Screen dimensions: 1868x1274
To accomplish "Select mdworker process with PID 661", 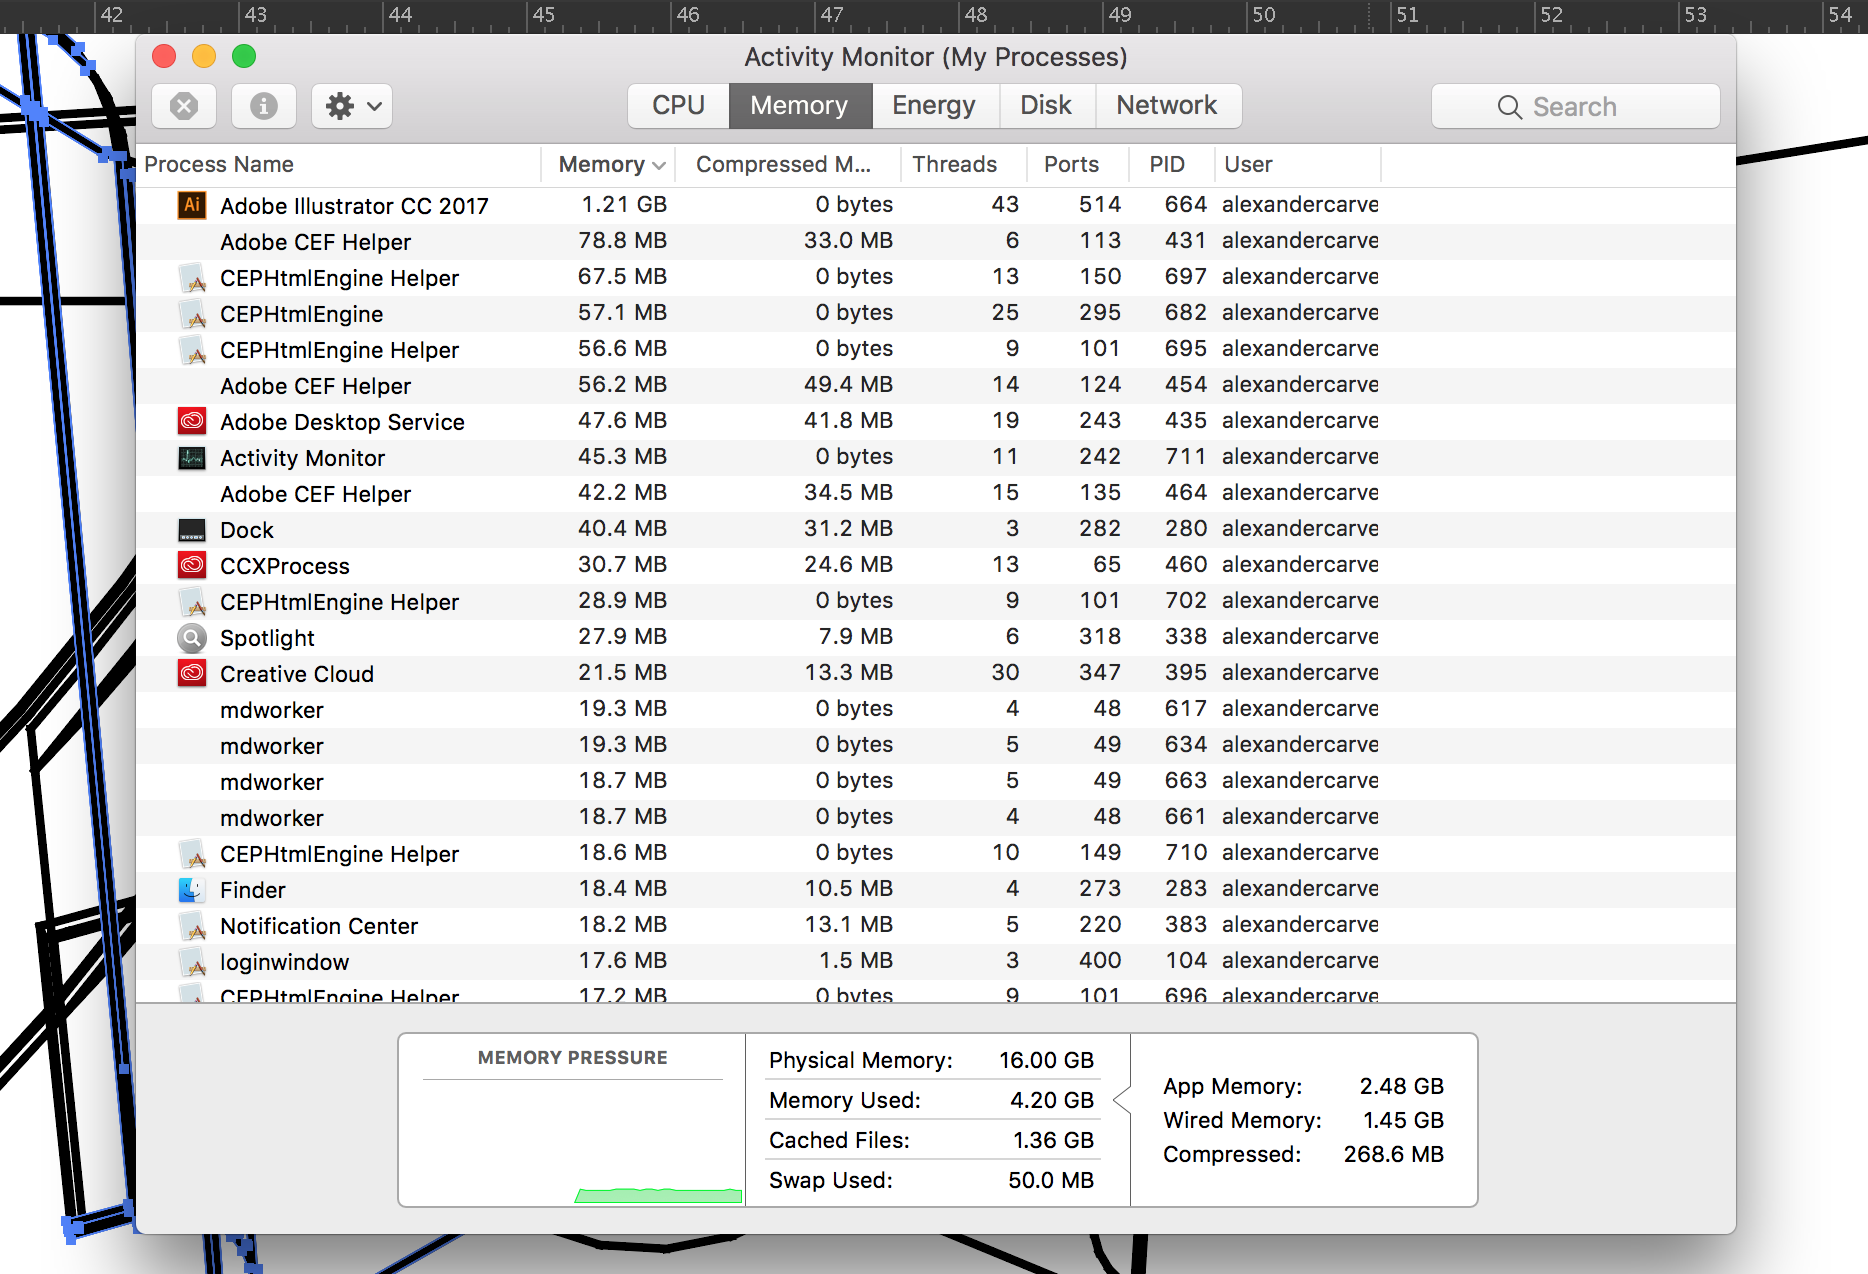I will 936,817.
